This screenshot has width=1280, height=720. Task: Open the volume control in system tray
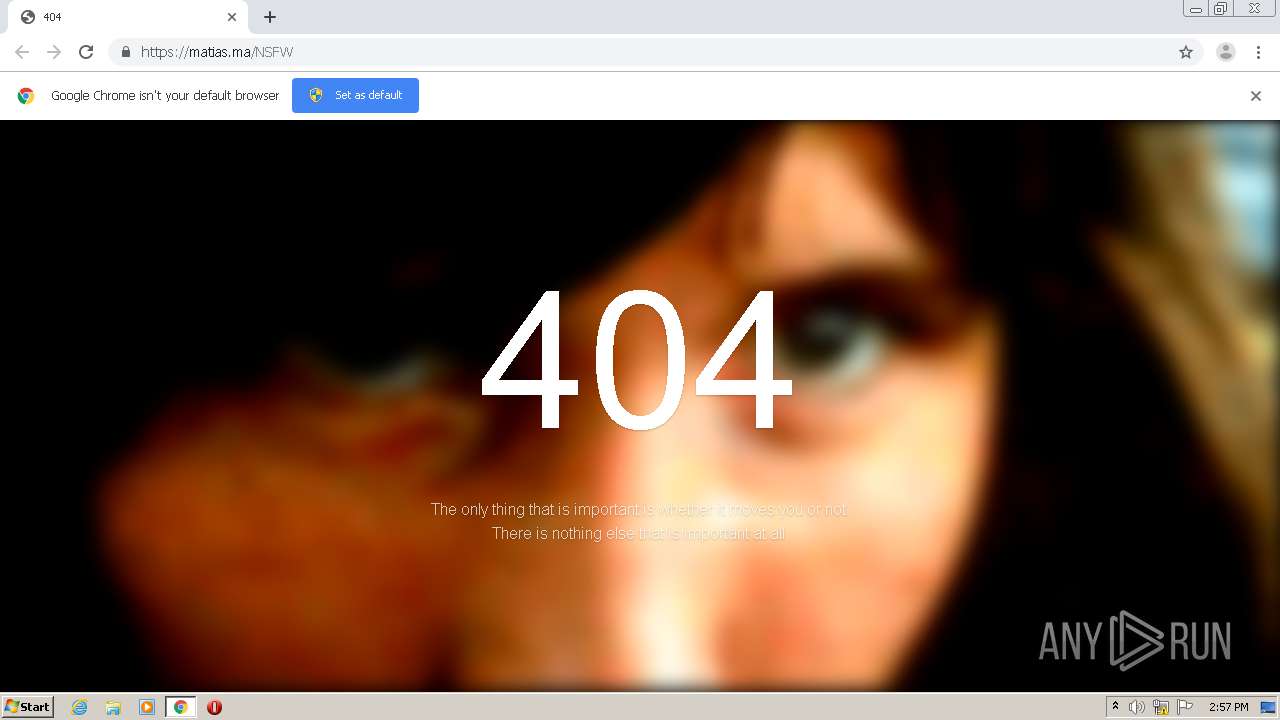click(1137, 707)
